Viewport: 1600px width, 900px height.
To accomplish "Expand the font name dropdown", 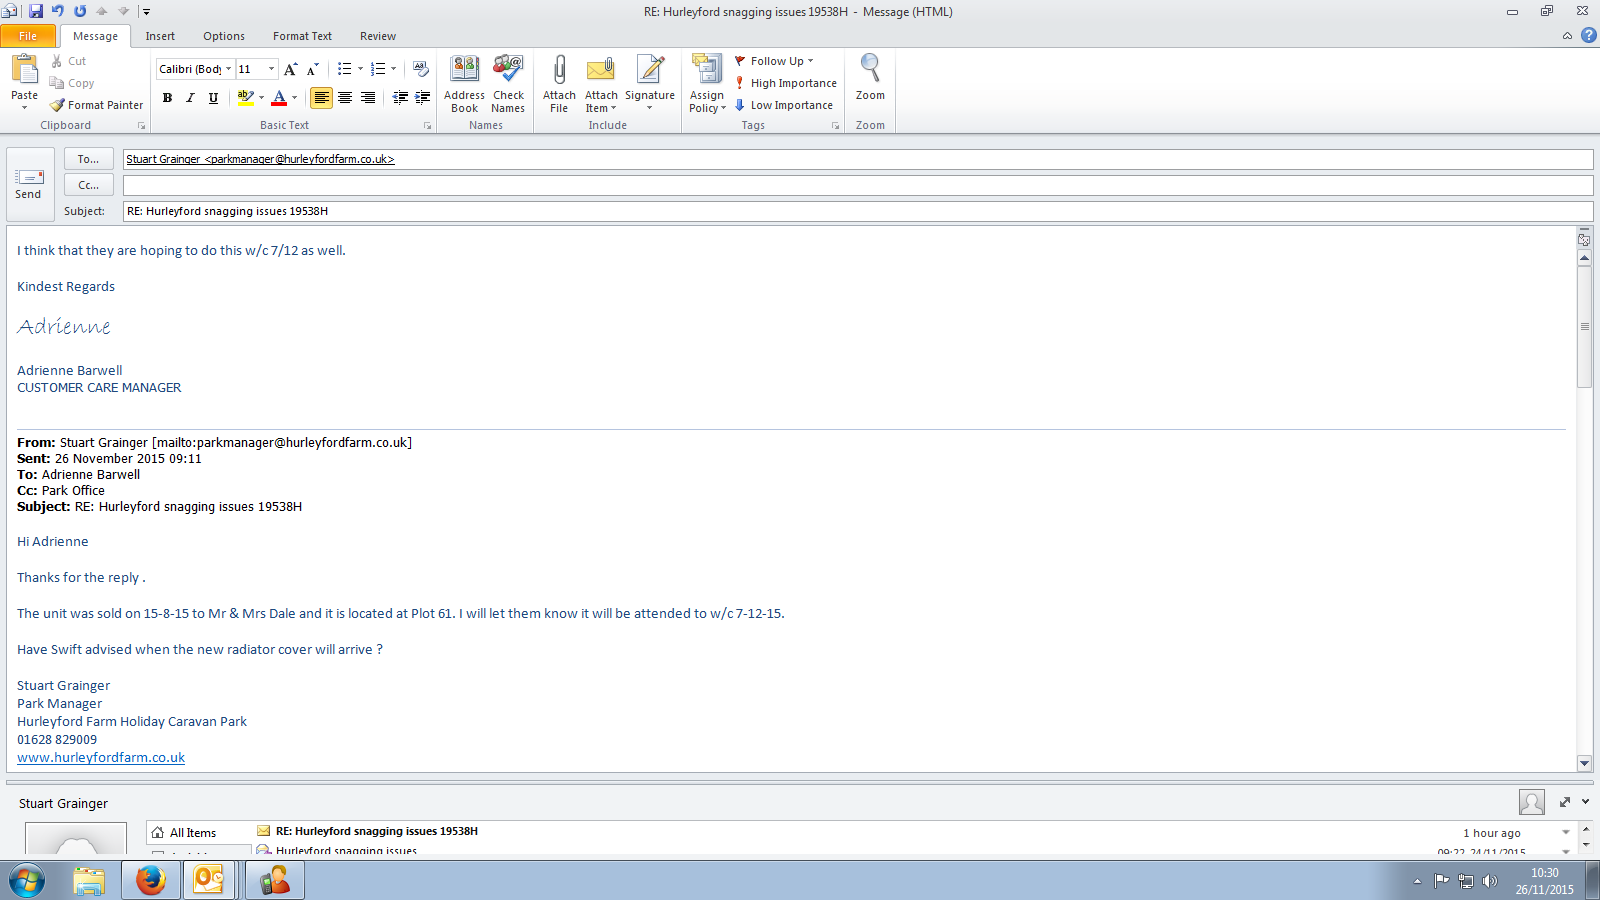I will [x=229, y=69].
